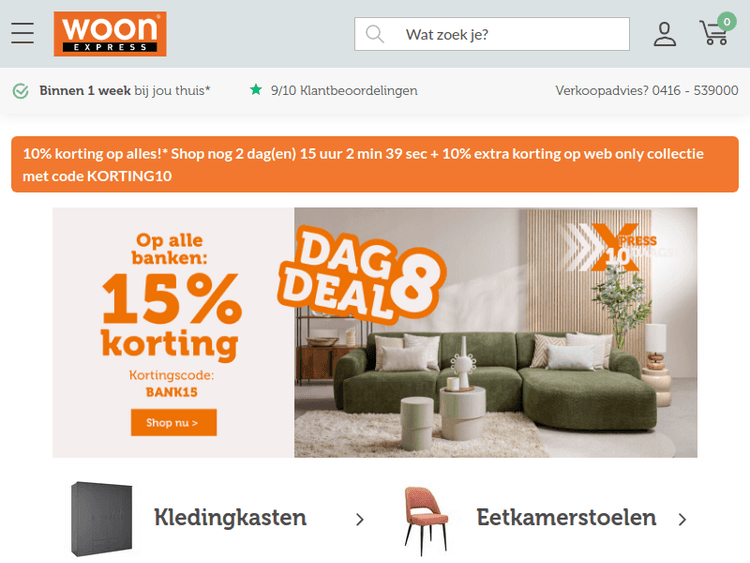This screenshot has width=750, height=563.
Task: Focus the 'Wat zoek je?' search field
Action: click(492, 34)
